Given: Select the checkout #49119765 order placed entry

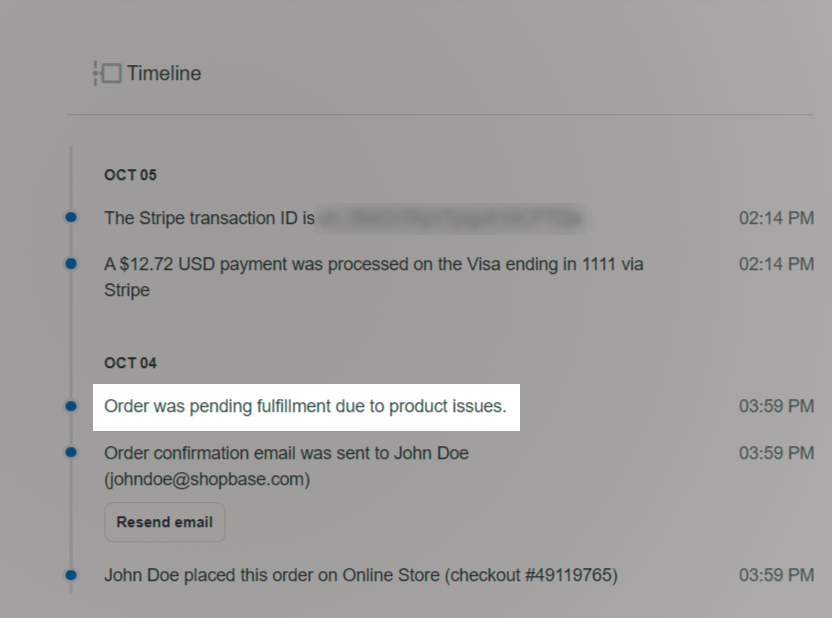Looking at the screenshot, I should 360,575.
